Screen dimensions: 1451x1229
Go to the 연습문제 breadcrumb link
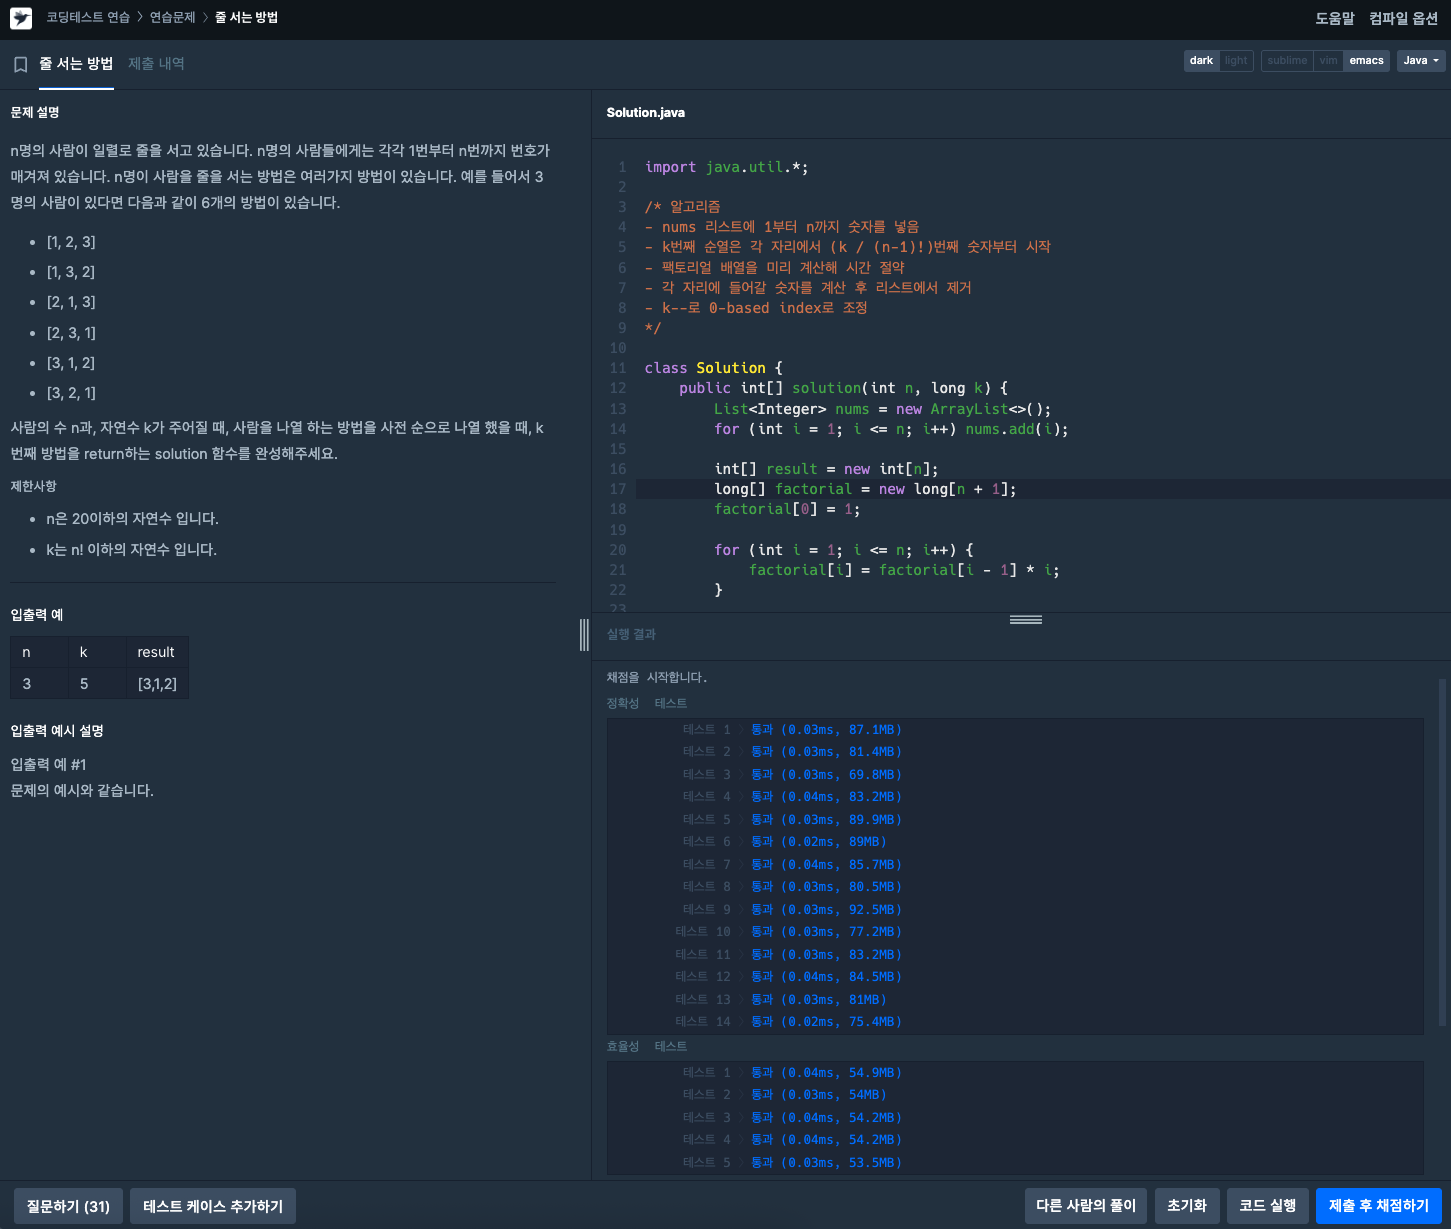173,18
